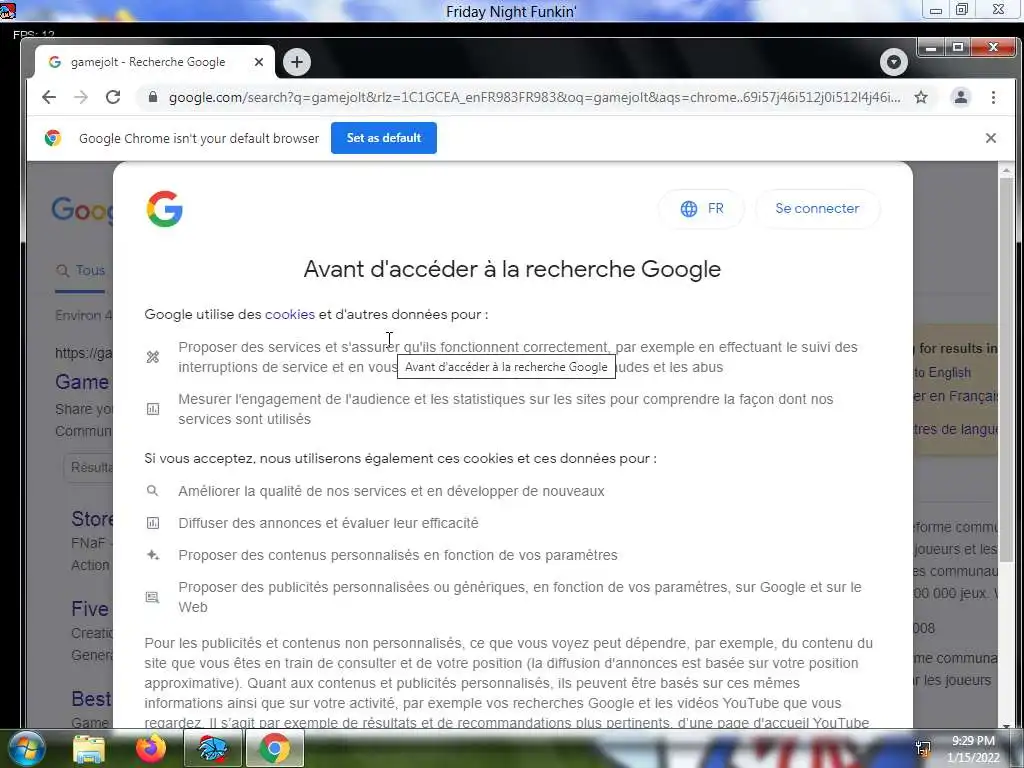1024x768 pixels.
Task: Go back using Chrome's back arrow
Action: click(49, 97)
